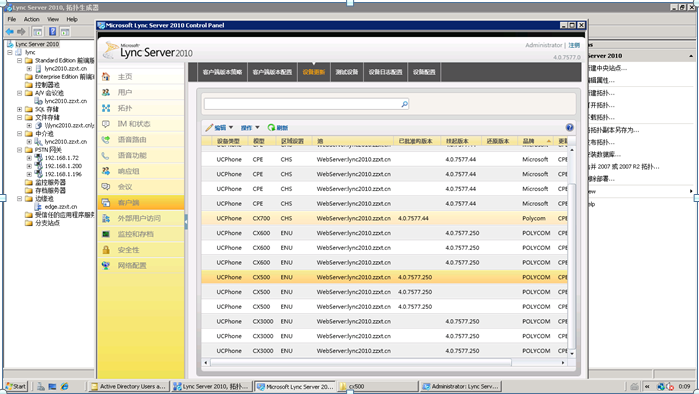The image size is (699, 394).
Task: Open the Action menu in Topology Builder
Action: [31, 19]
